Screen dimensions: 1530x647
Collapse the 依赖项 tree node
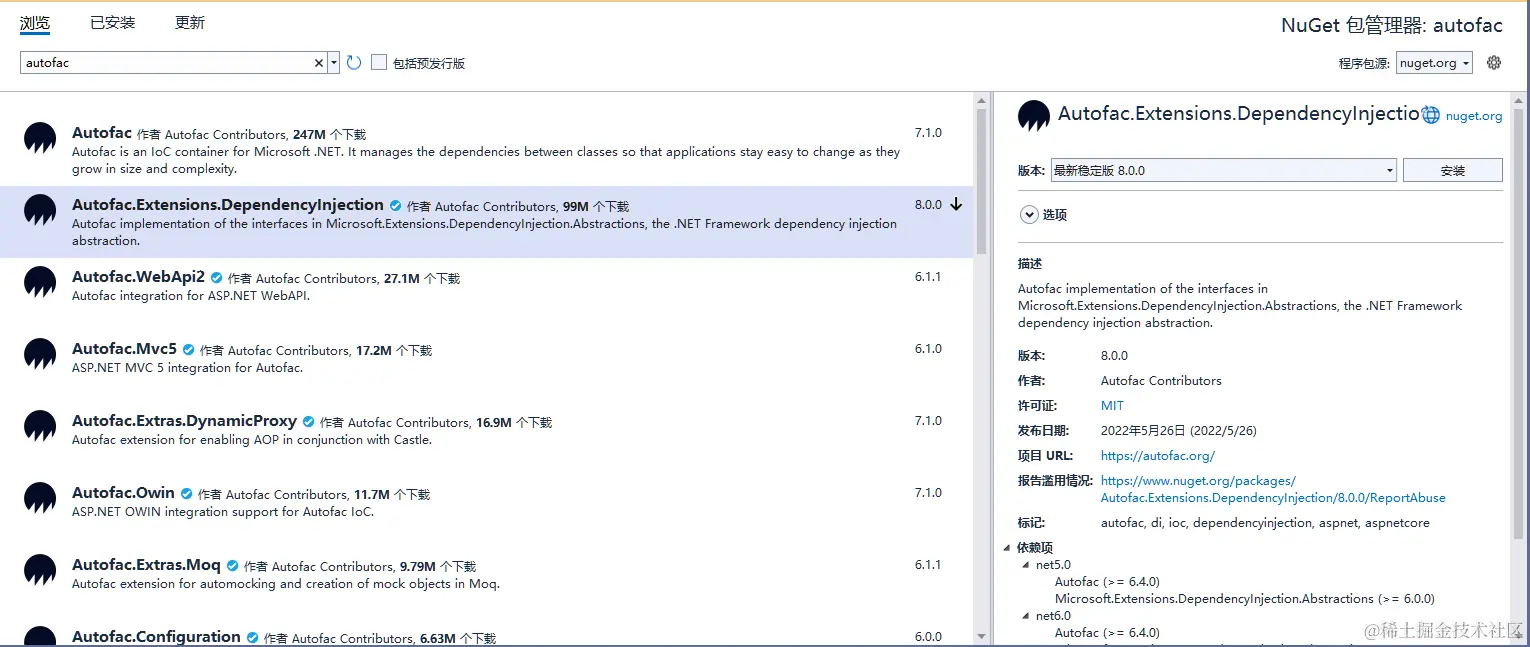tap(1008, 547)
